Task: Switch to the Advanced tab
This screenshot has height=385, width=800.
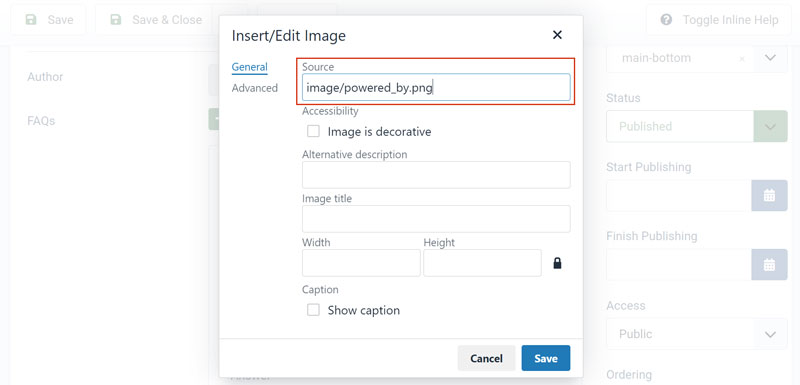Action: (255, 88)
